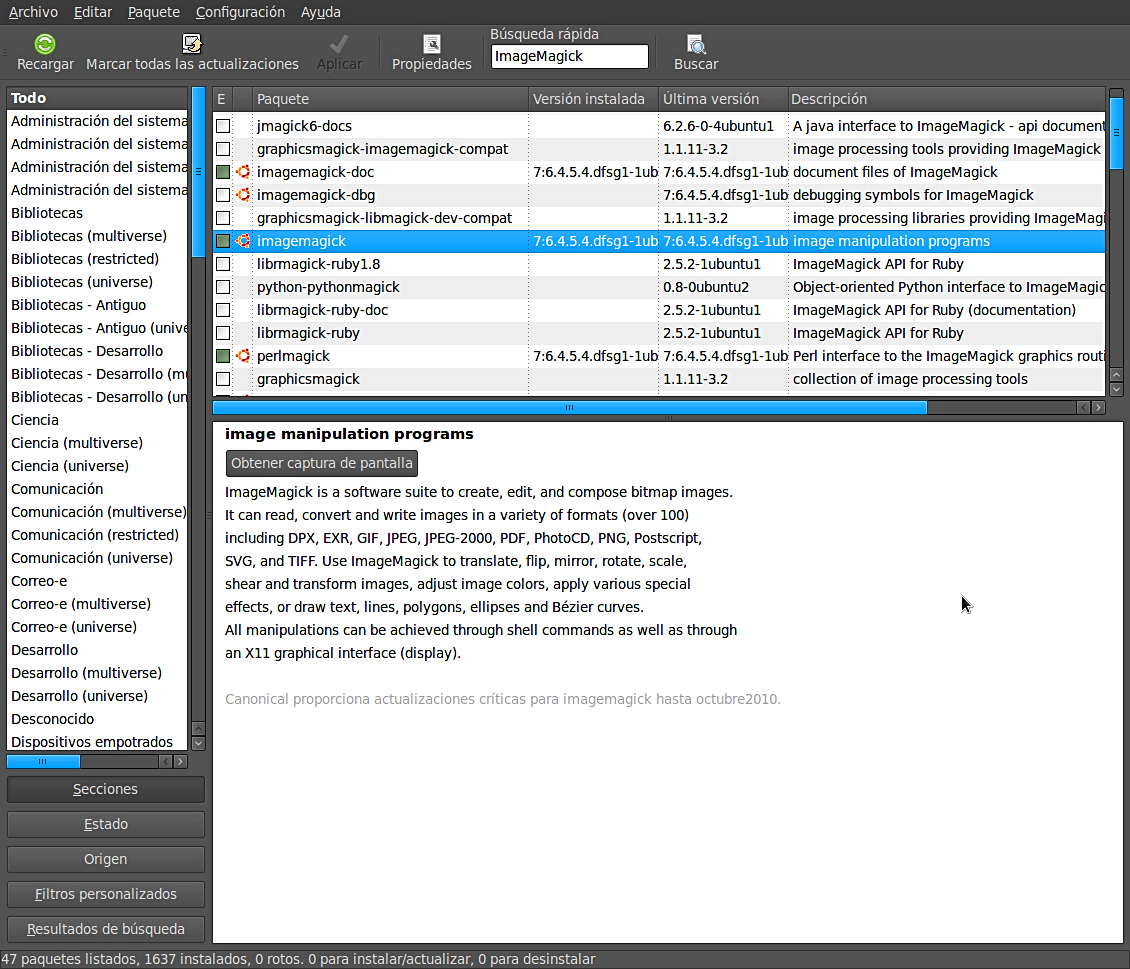Viewport: 1130px width, 969px height.
Task: Sort by Paquete column header
Action: tap(390, 99)
